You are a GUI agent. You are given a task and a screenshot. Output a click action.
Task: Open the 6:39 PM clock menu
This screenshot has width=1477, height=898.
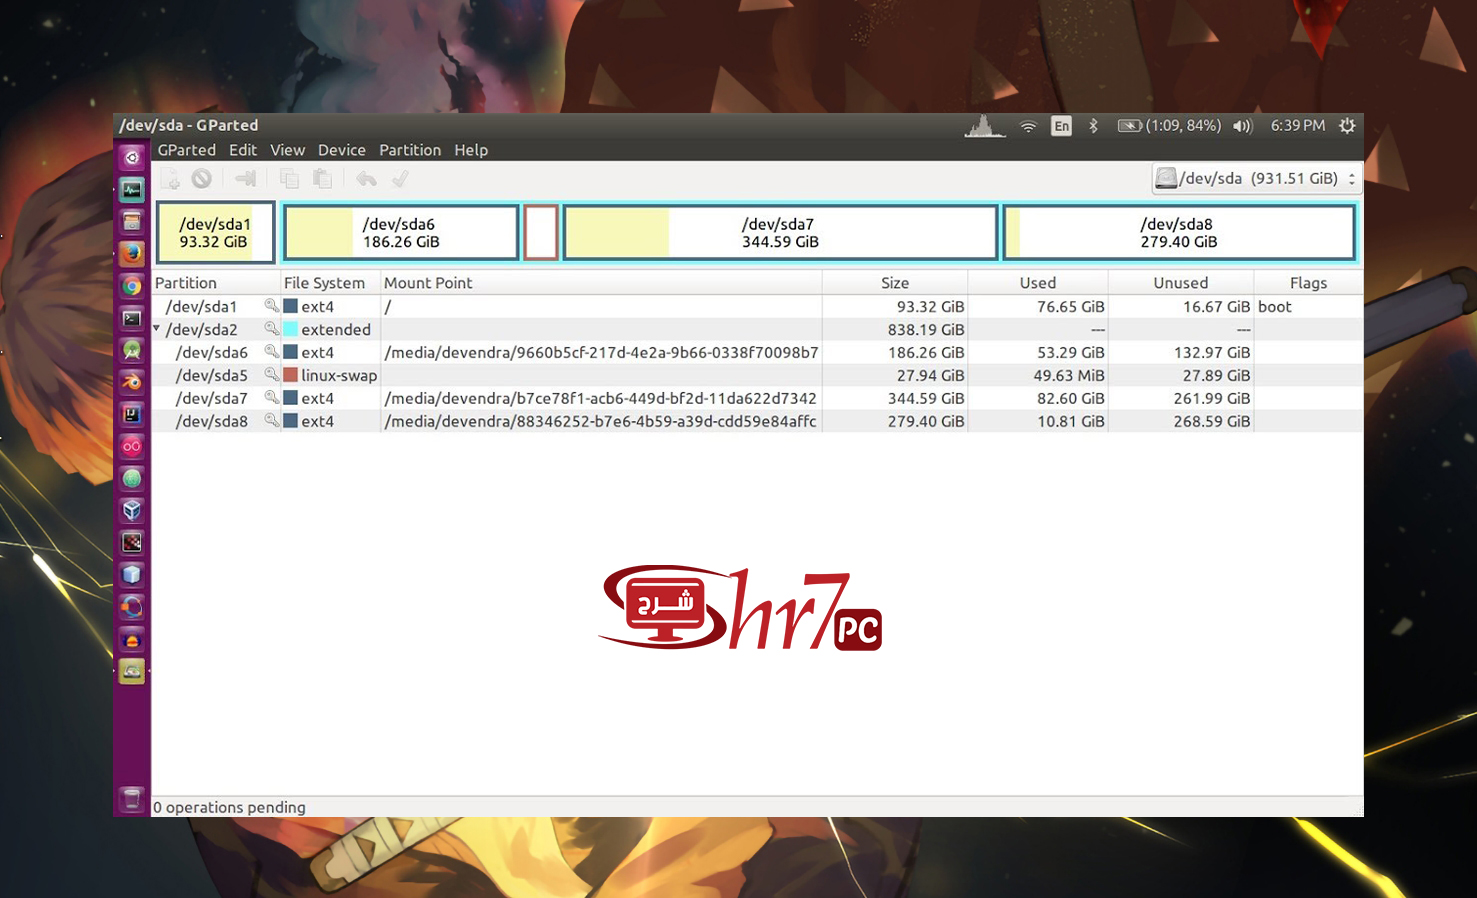[x=1297, y=126]
